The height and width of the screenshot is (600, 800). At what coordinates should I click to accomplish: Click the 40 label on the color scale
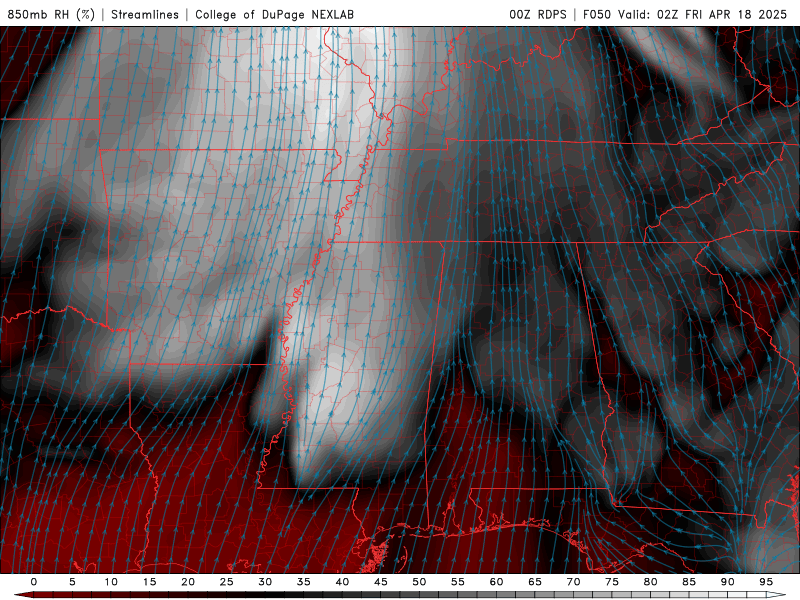click(342, 582)
